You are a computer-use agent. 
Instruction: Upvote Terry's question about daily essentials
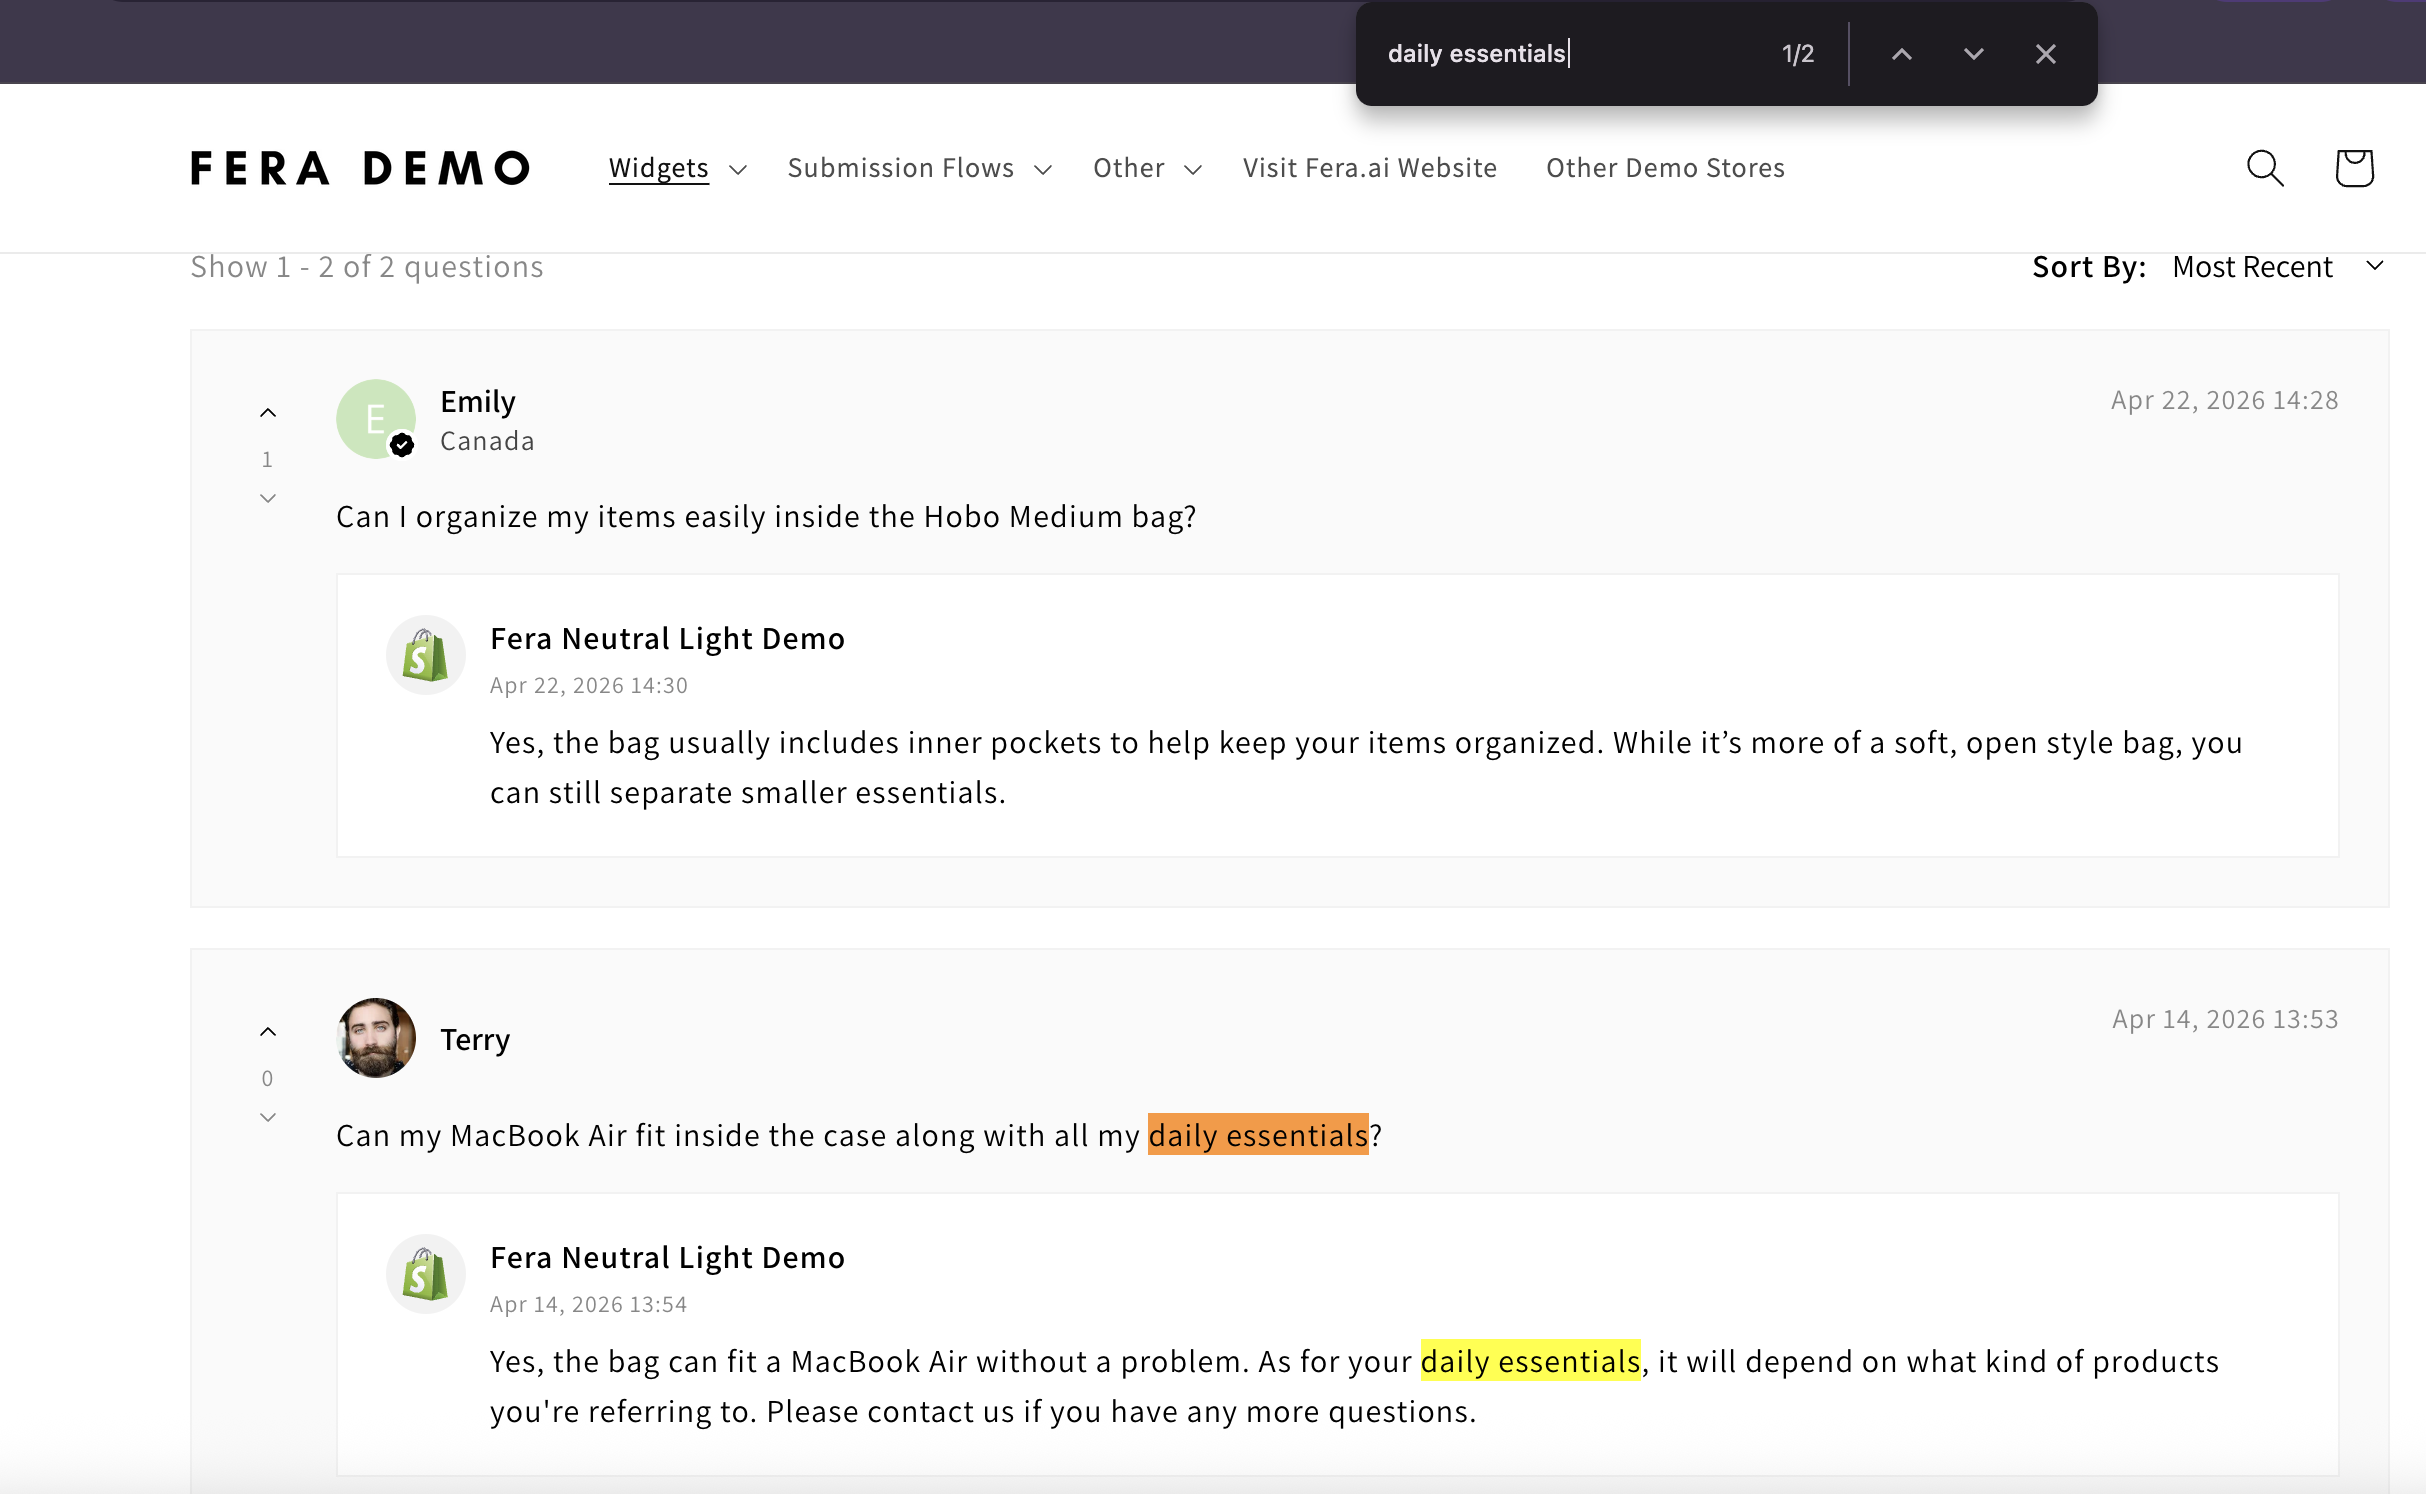click(x=267, y=1030)
